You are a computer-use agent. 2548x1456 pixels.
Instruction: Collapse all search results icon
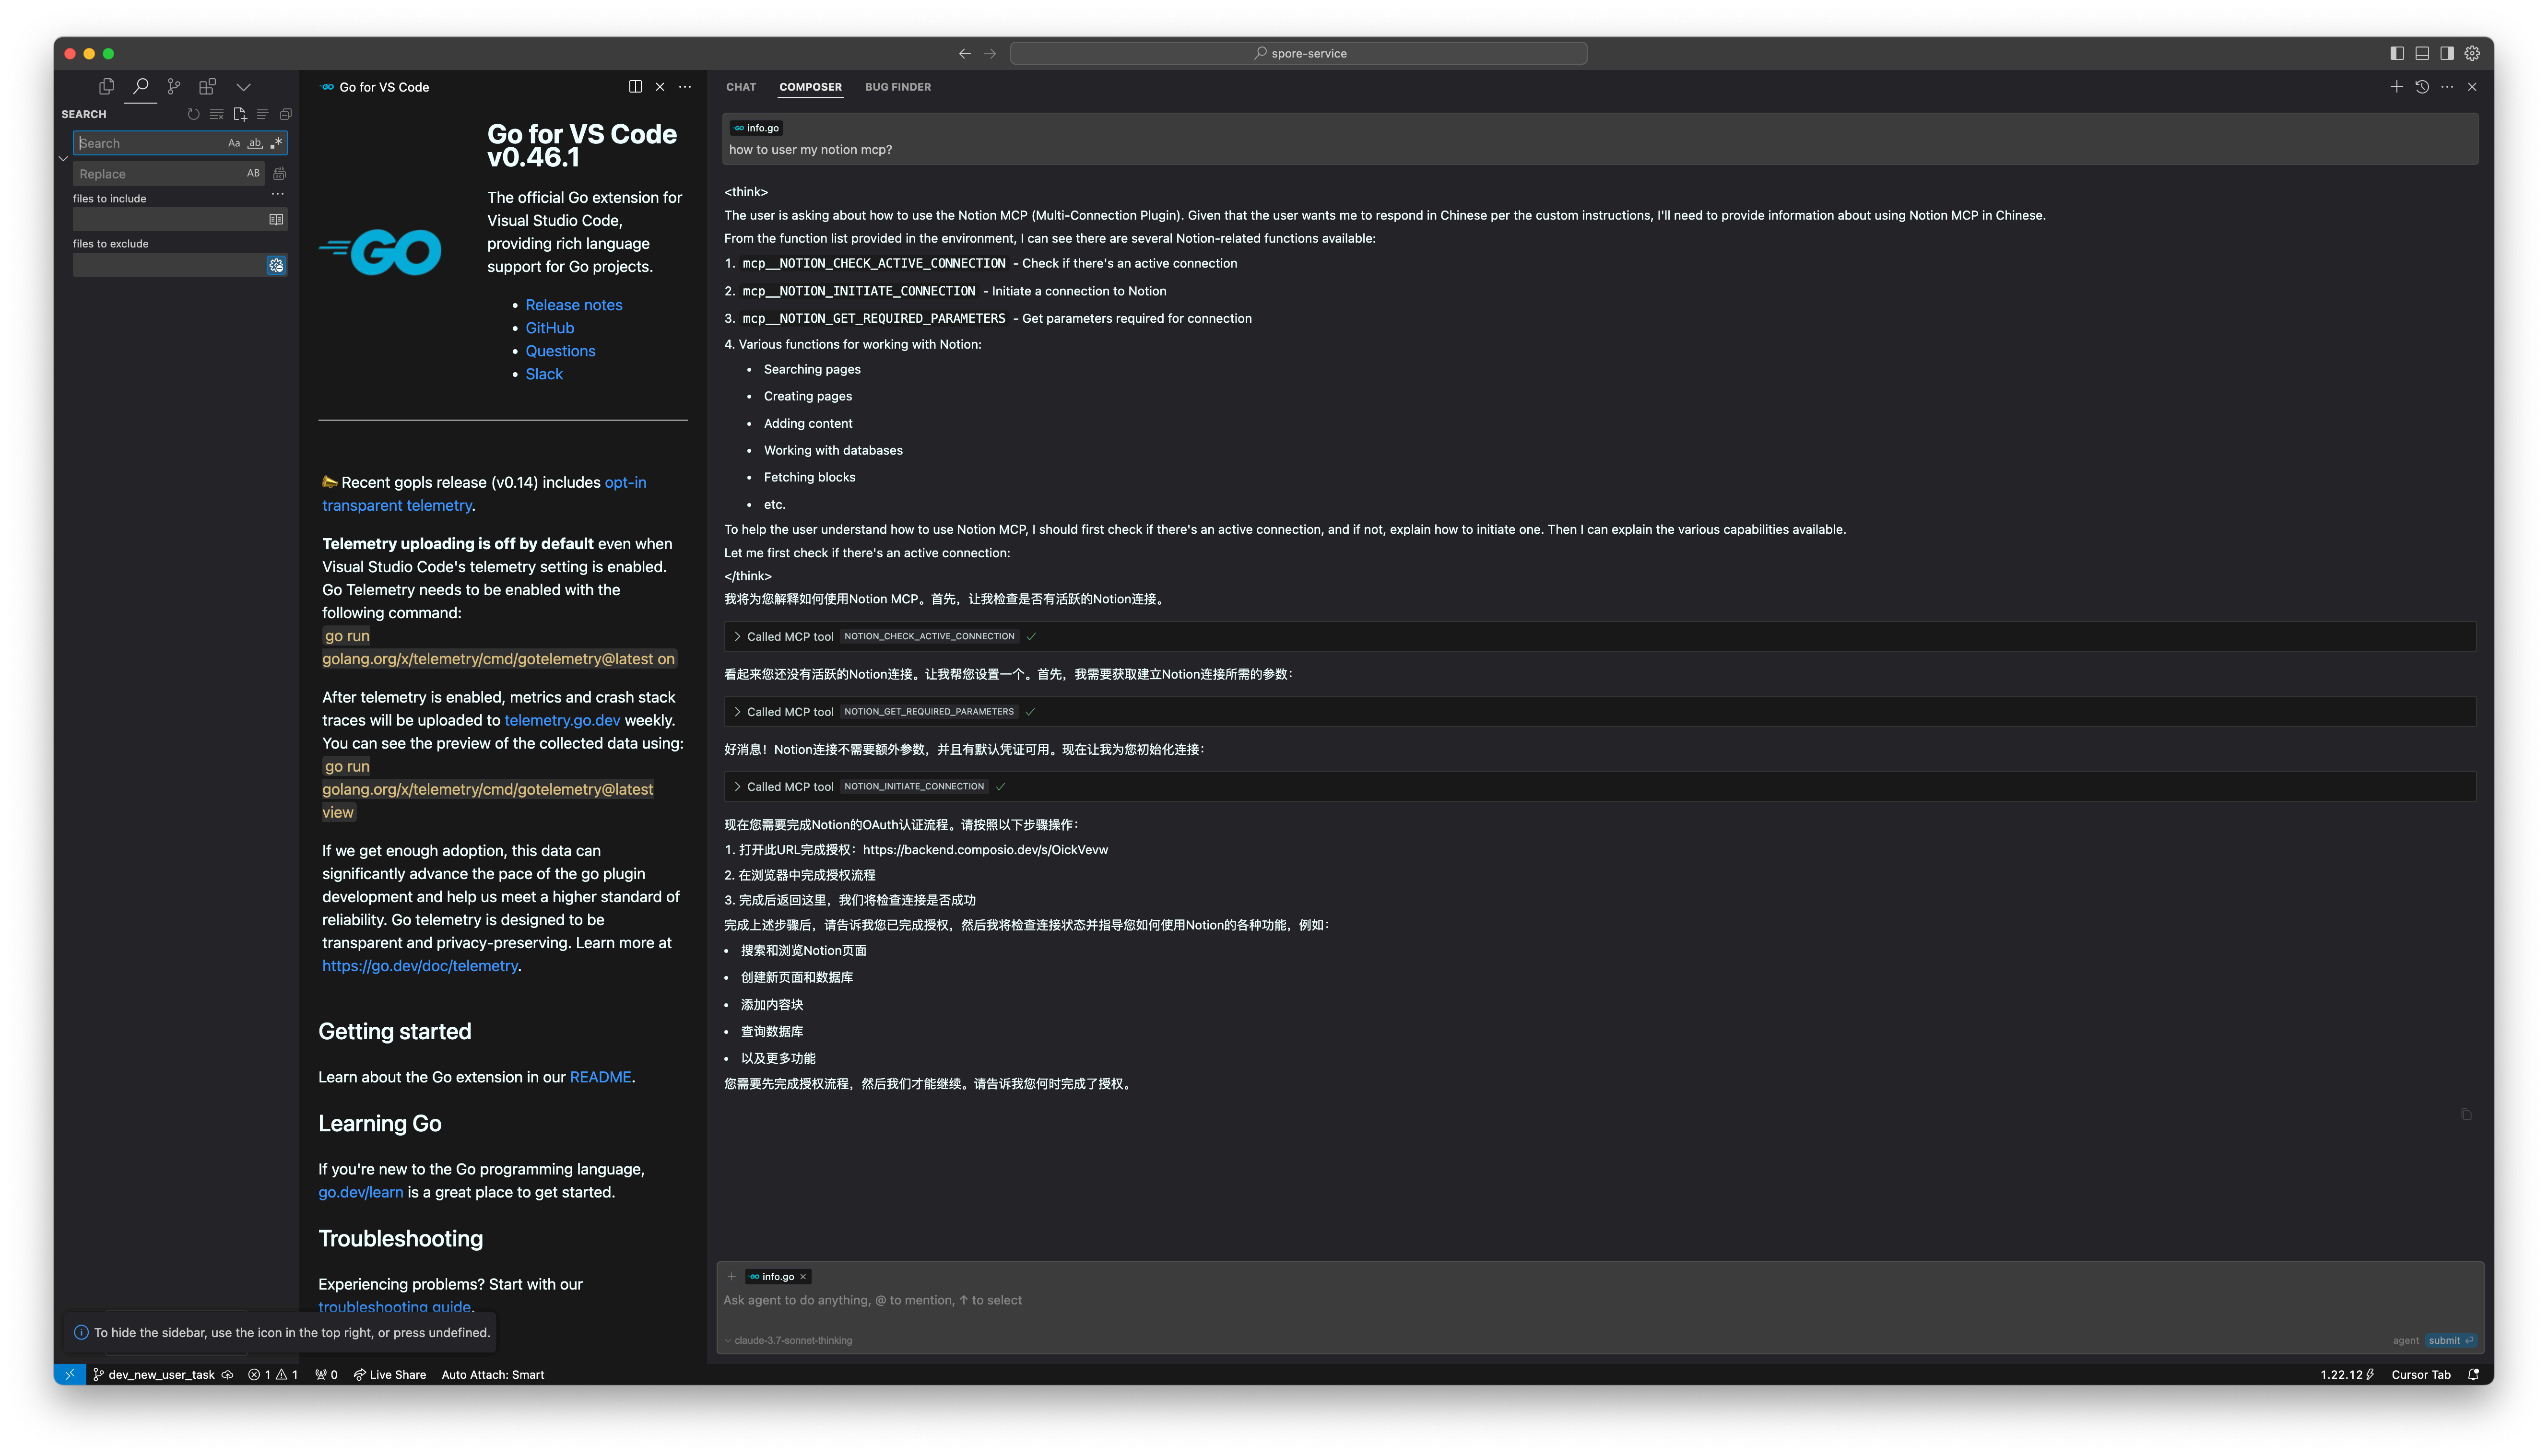tap(286, 114)
